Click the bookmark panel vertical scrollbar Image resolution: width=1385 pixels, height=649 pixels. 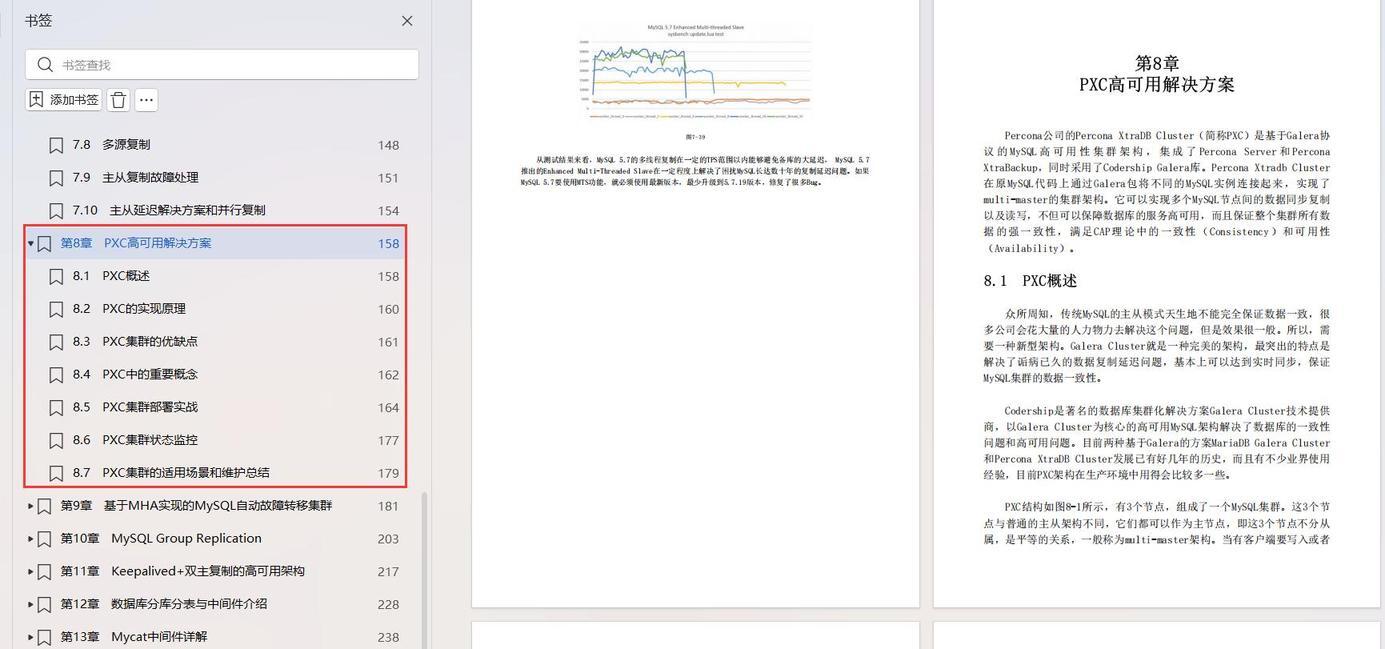pos(424,570)
